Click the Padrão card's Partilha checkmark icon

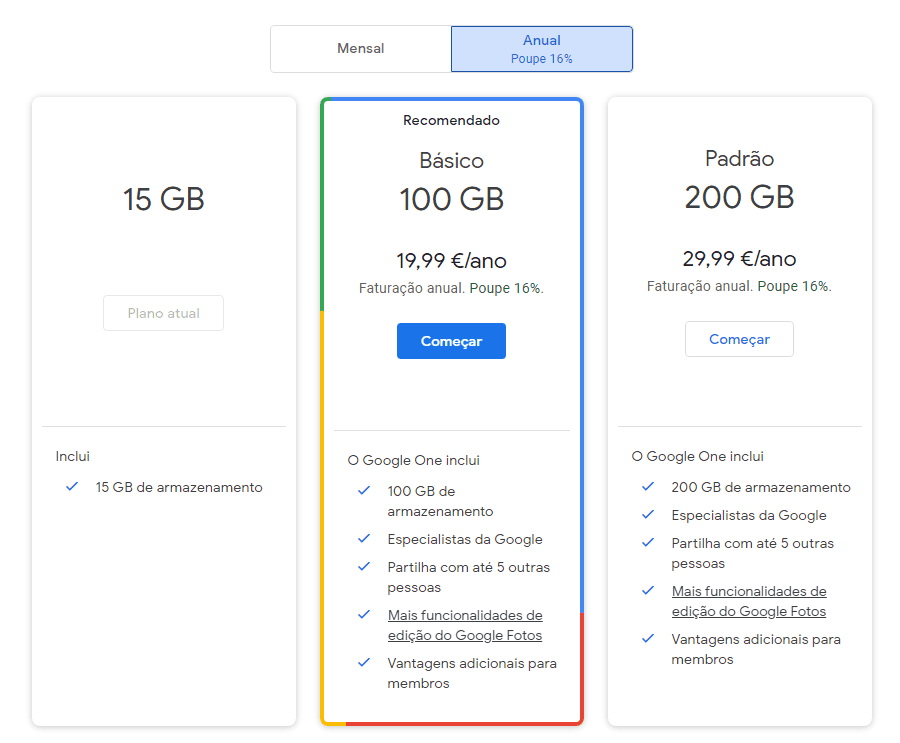648,543
